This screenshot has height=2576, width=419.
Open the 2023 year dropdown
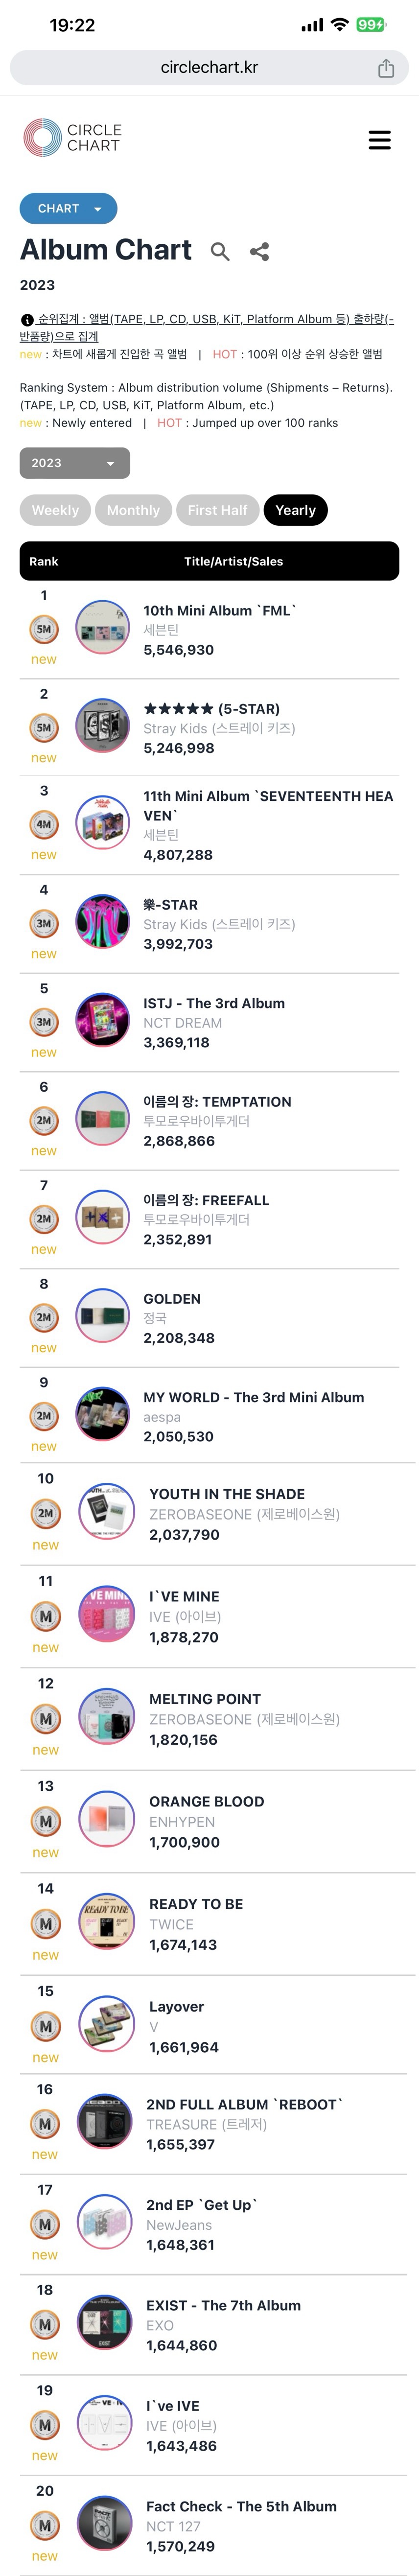point(75,463)
